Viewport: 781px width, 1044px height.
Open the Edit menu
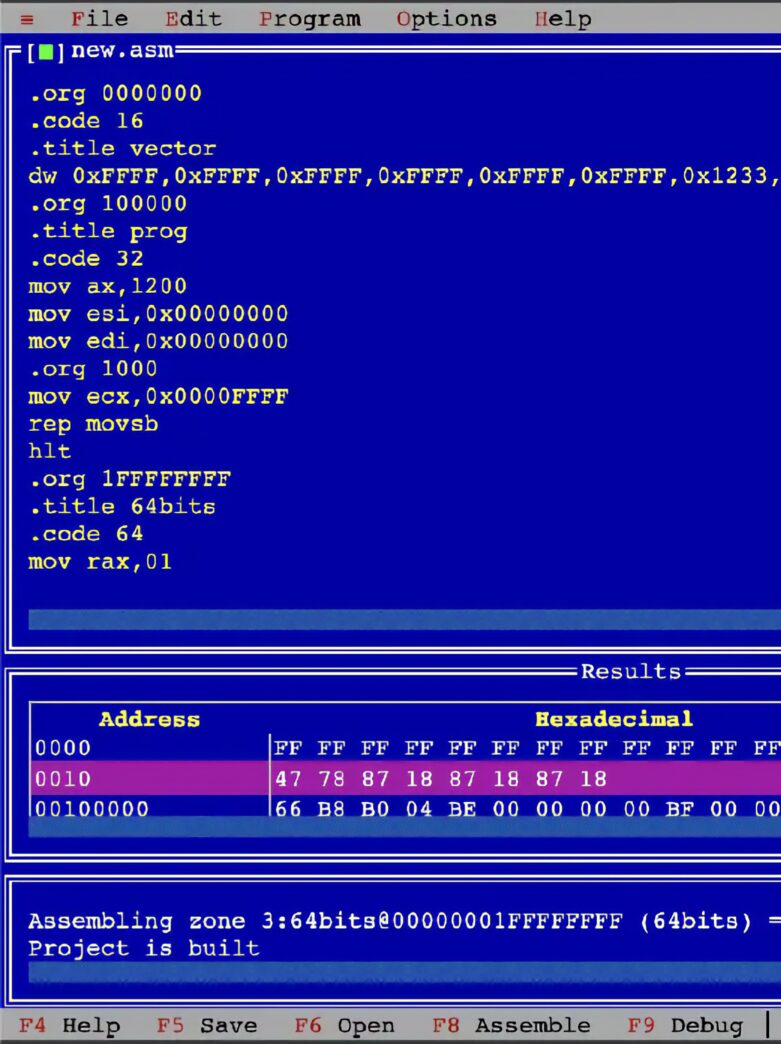[x=193, y=19]
